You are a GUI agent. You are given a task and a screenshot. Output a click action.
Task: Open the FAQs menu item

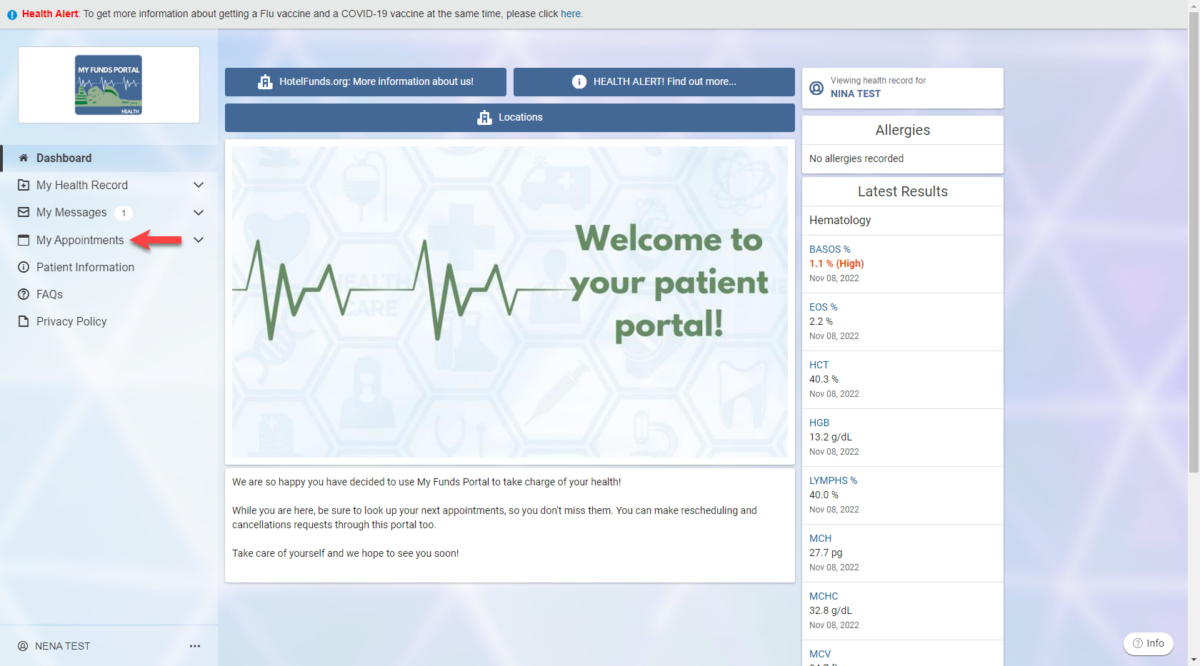coord(49,294)
